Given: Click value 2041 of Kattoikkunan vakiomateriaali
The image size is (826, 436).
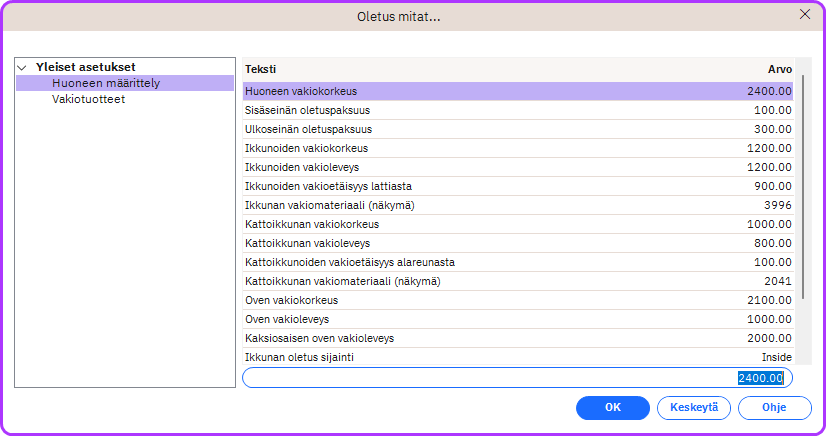Looking at the screenshot, I should 778,281.
